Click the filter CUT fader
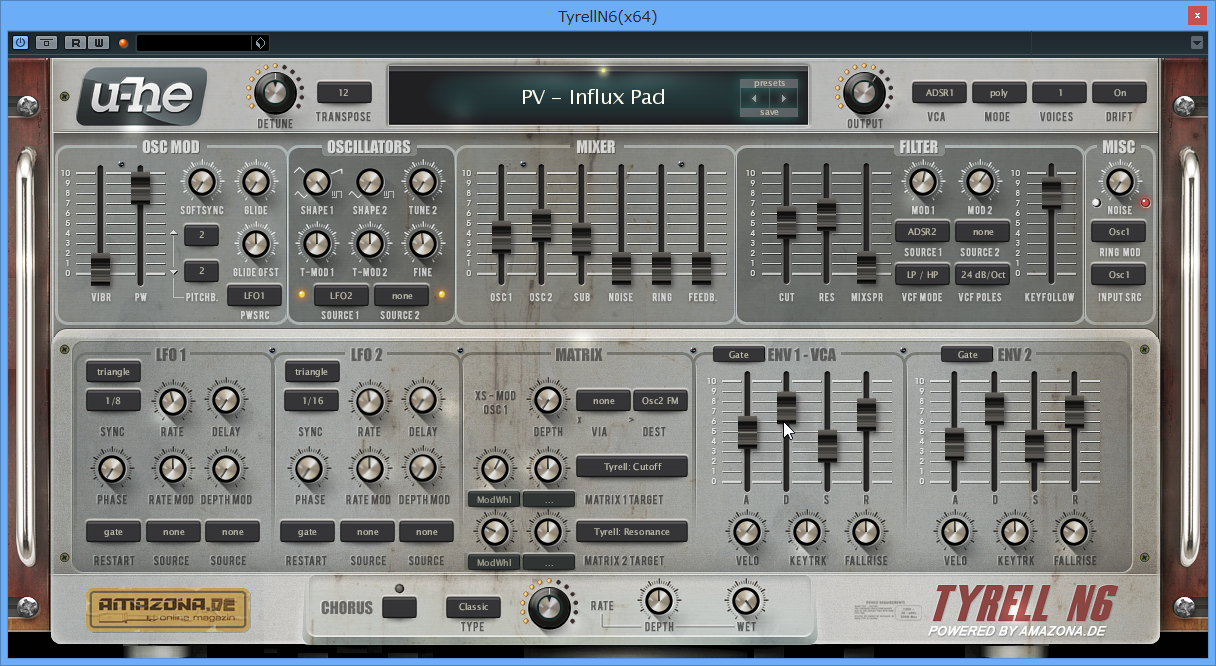The image size is (1216, 666). coord(786,222)
